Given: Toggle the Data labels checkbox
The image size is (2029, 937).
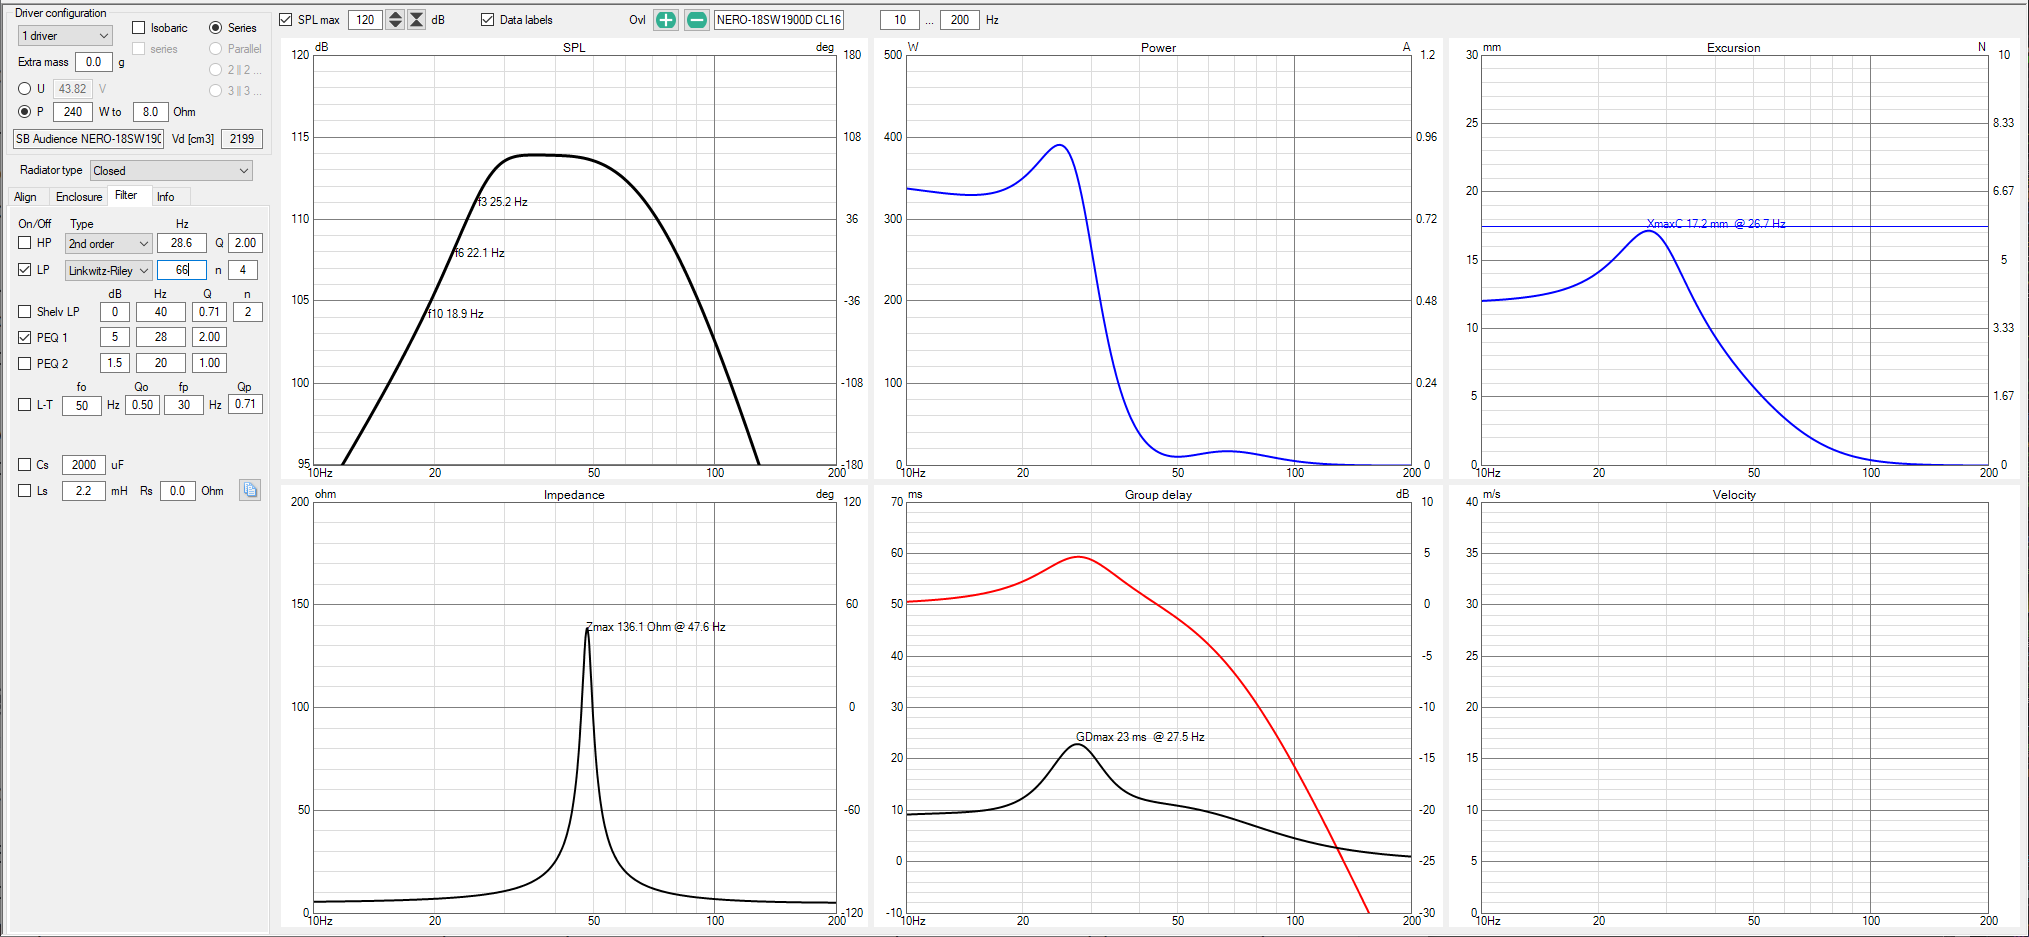Looking at the screenshot, I should click(488, 20).
